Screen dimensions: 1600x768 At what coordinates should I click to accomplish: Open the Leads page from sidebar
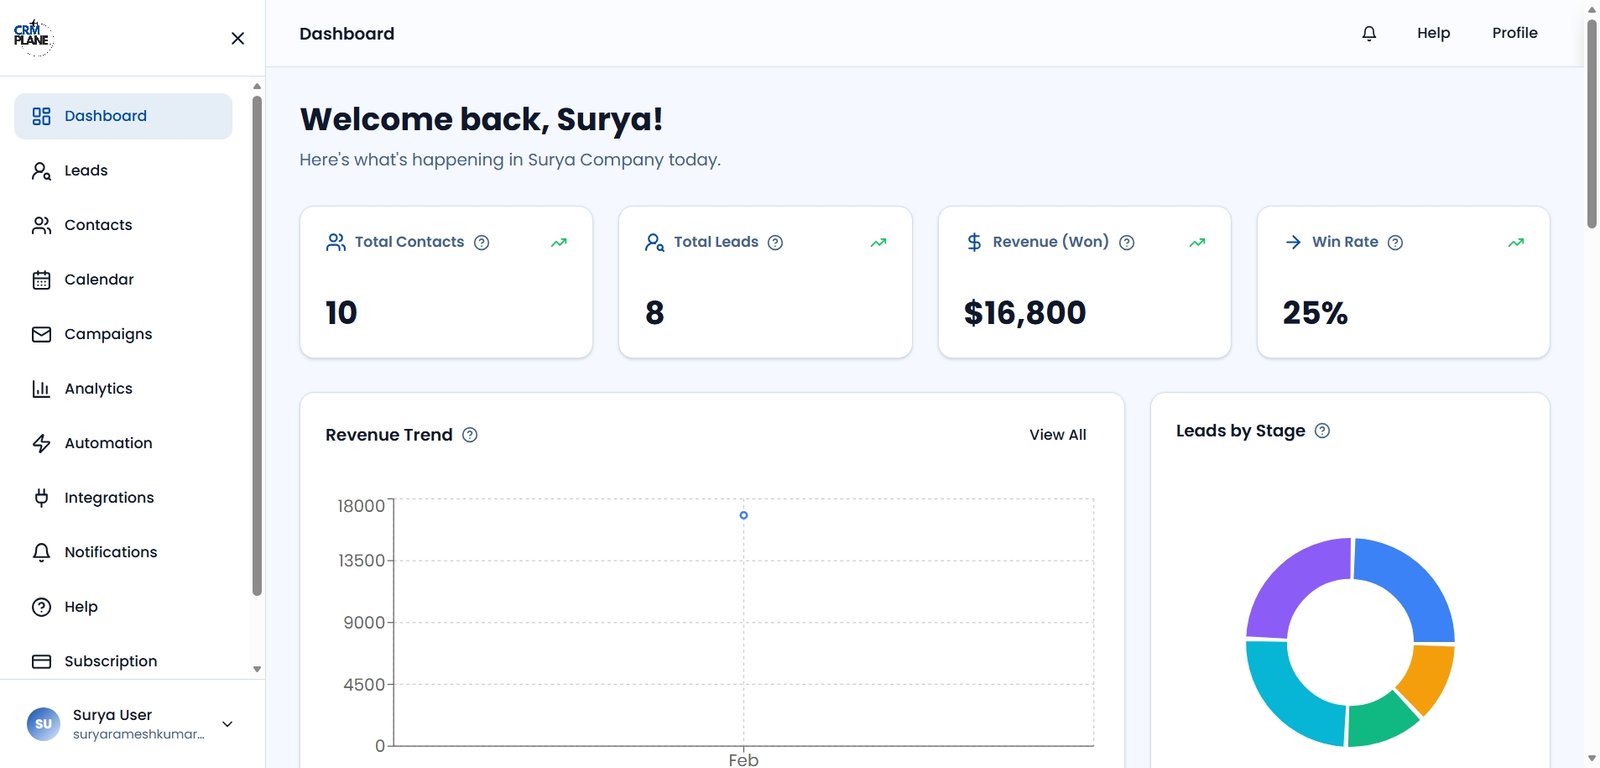(86, 171)
